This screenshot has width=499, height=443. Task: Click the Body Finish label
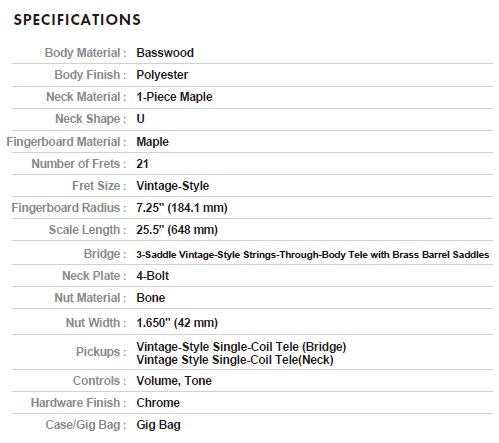click(90, 75)
